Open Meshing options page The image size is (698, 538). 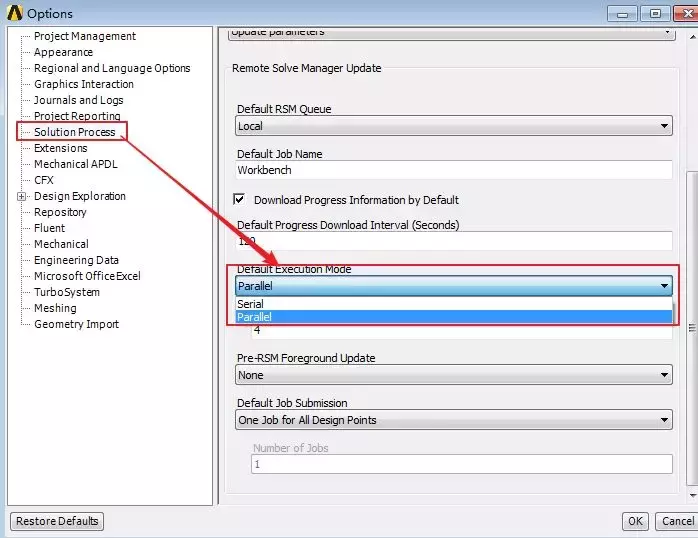pos(55,308)
